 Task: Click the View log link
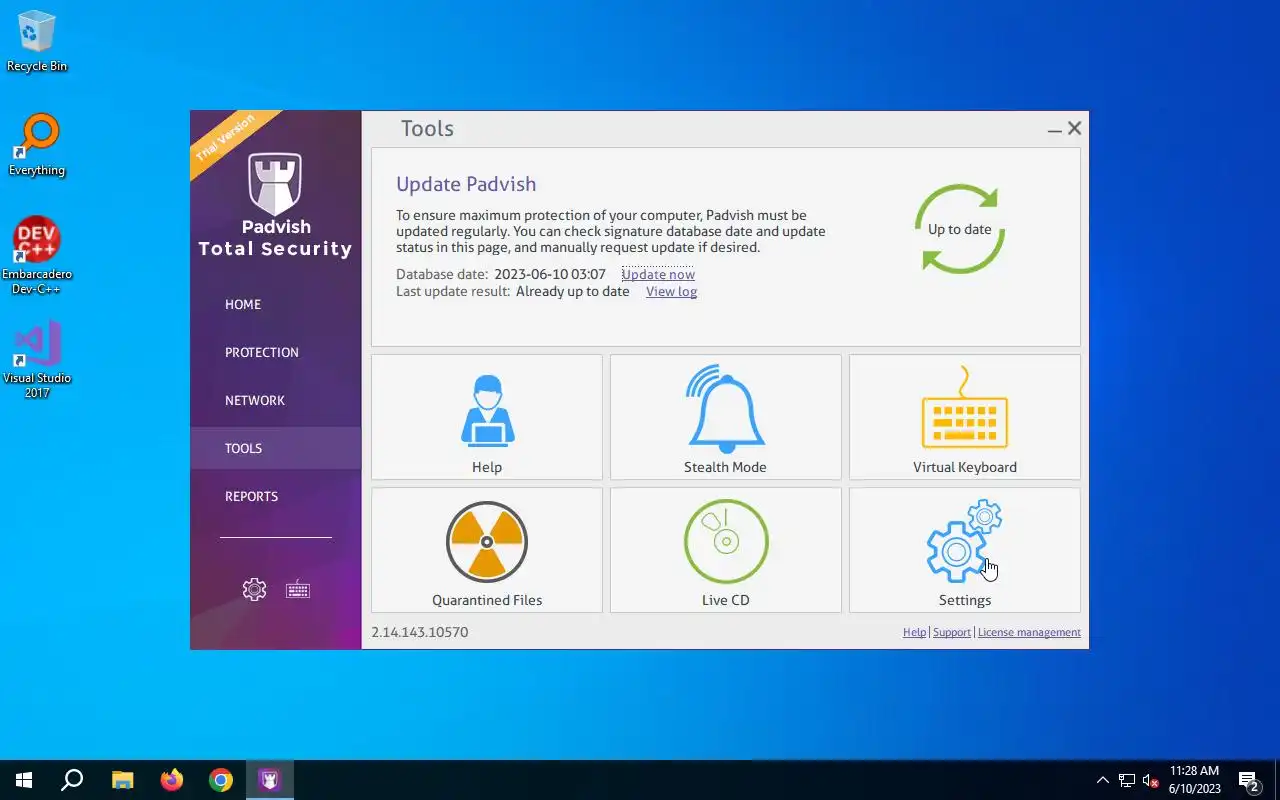[x=671, y=292]
